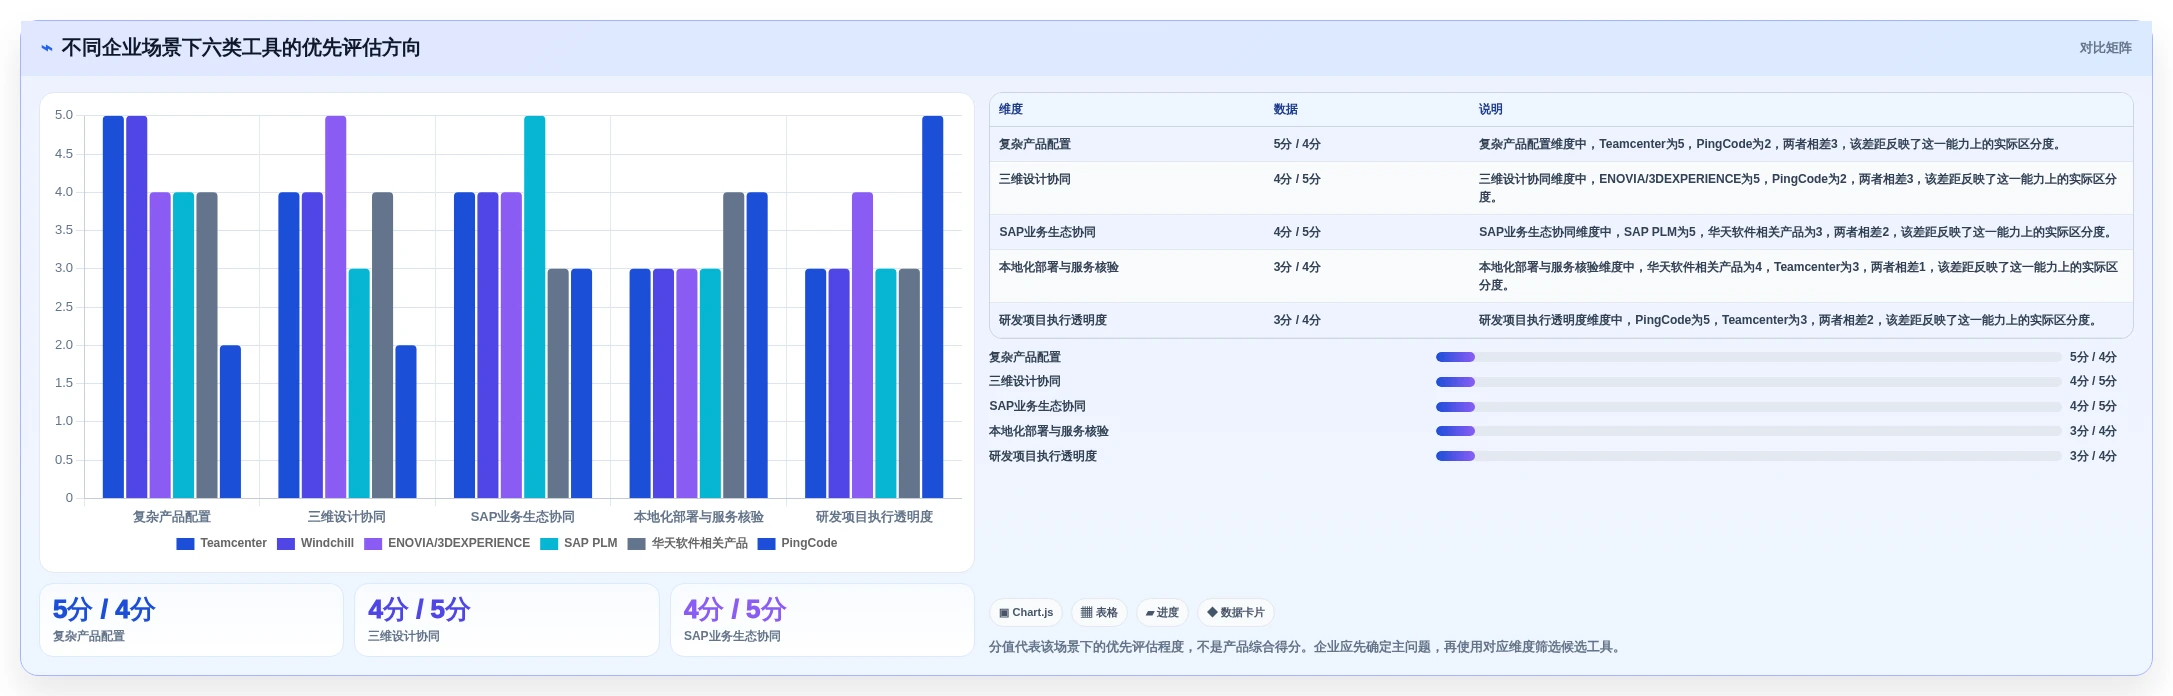This screenshot has height=696, width=2173.
Task: Open the 4分 / 5分 SAP业务生态协同 data card
Action: 822,620
